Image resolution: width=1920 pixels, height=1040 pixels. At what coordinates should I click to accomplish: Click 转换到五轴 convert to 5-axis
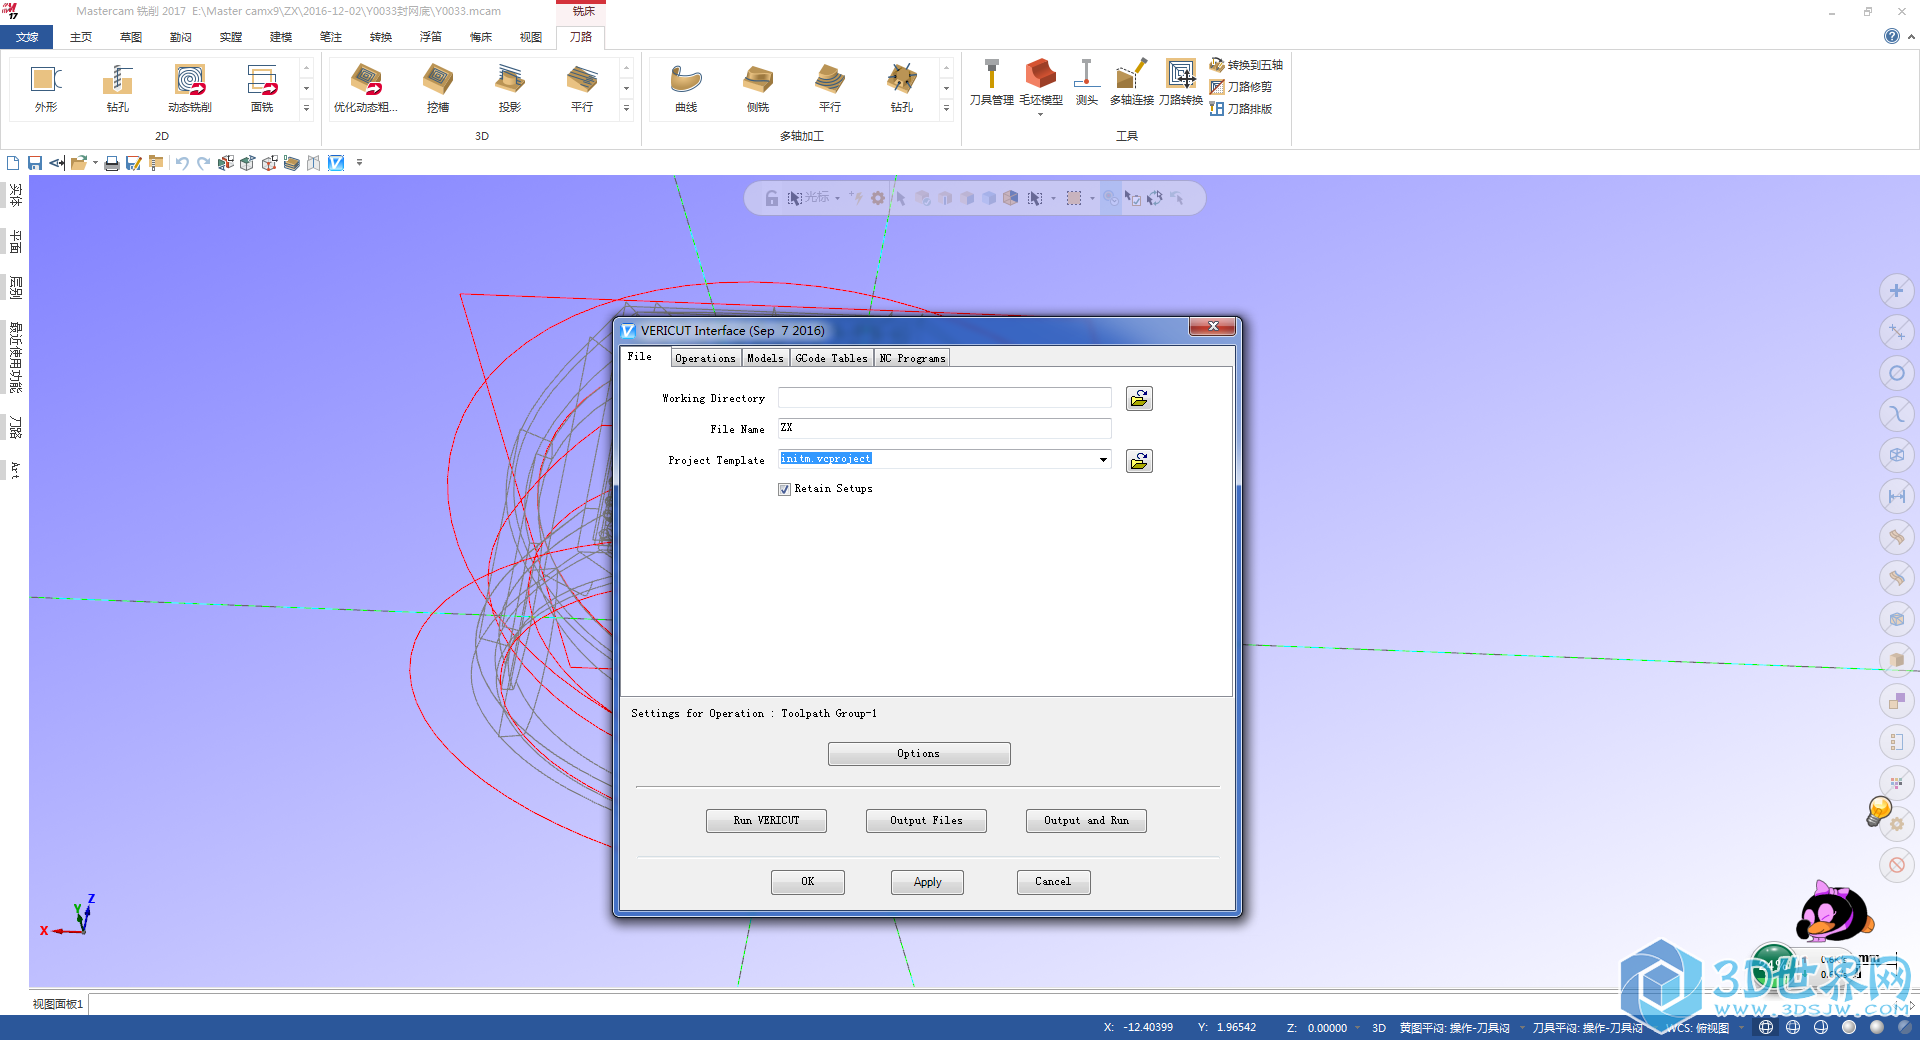coord(1246,65)
